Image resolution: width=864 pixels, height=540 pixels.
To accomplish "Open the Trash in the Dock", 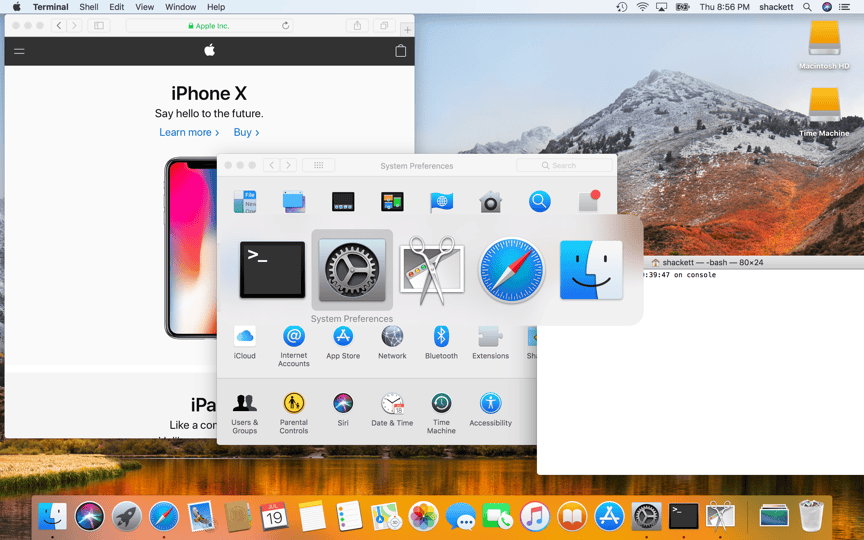I will point(811,516).
